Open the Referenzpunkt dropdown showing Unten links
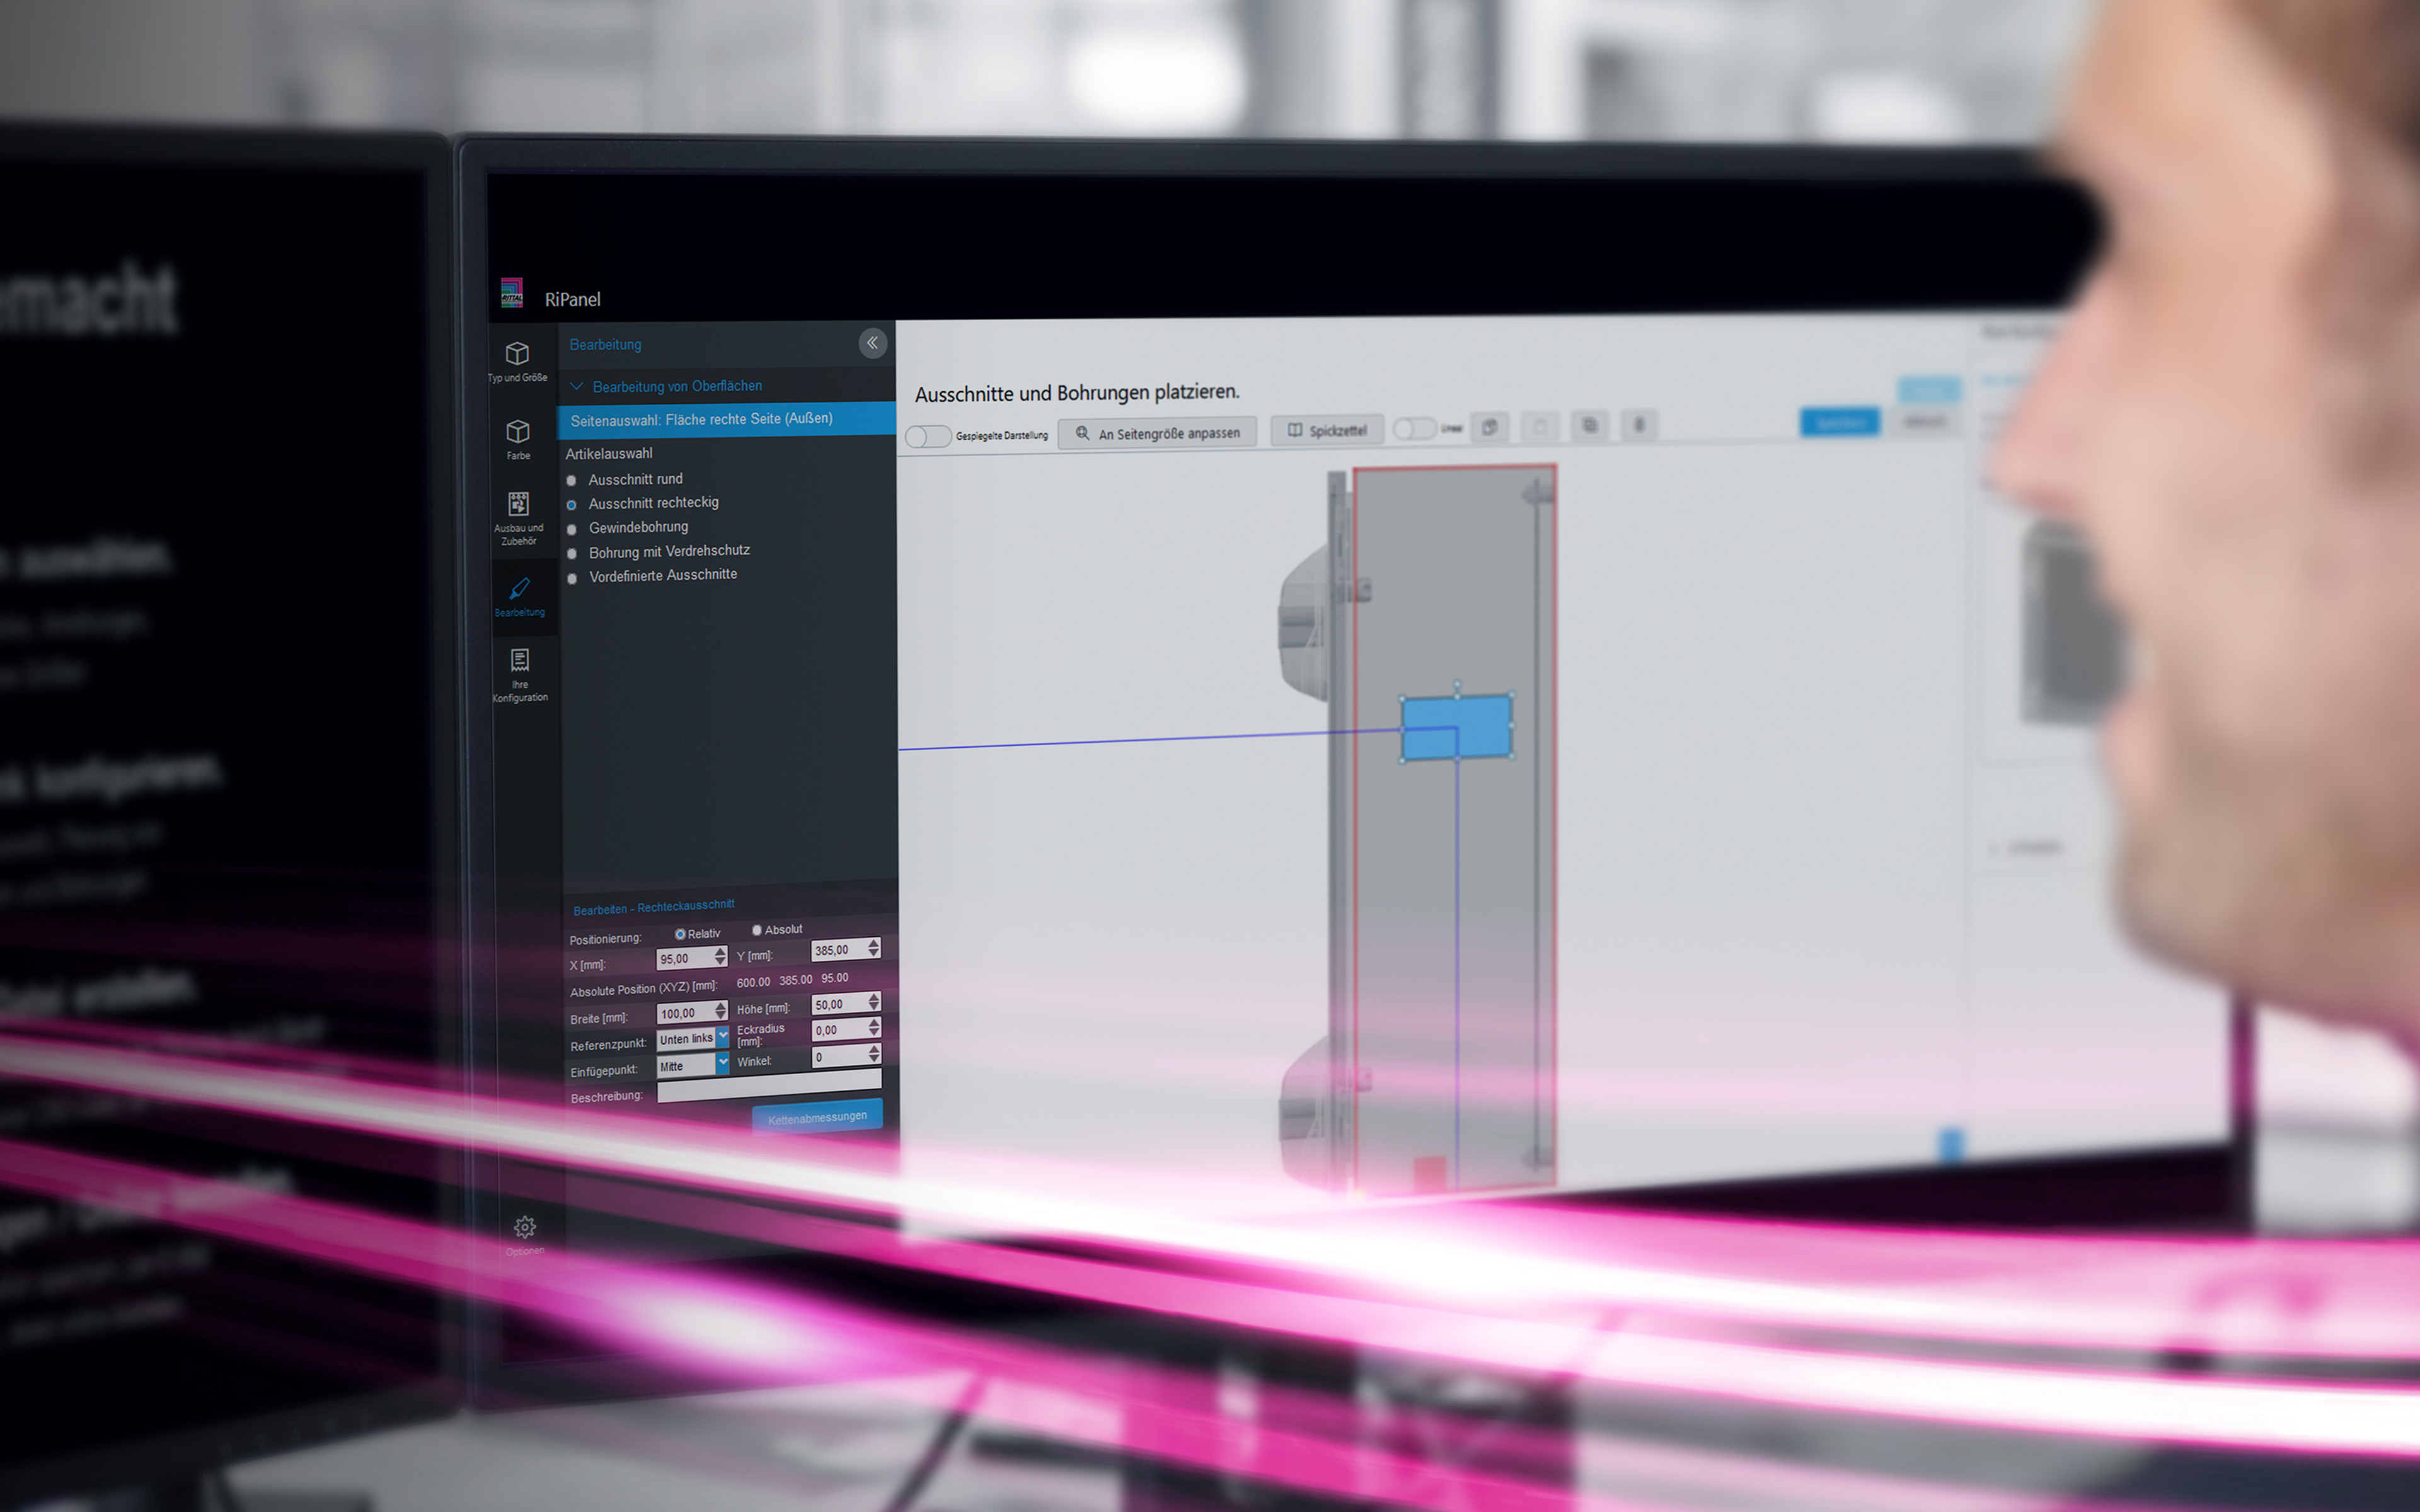The width and height of the screenshot is (2420, 1512). coord(693,1039)
